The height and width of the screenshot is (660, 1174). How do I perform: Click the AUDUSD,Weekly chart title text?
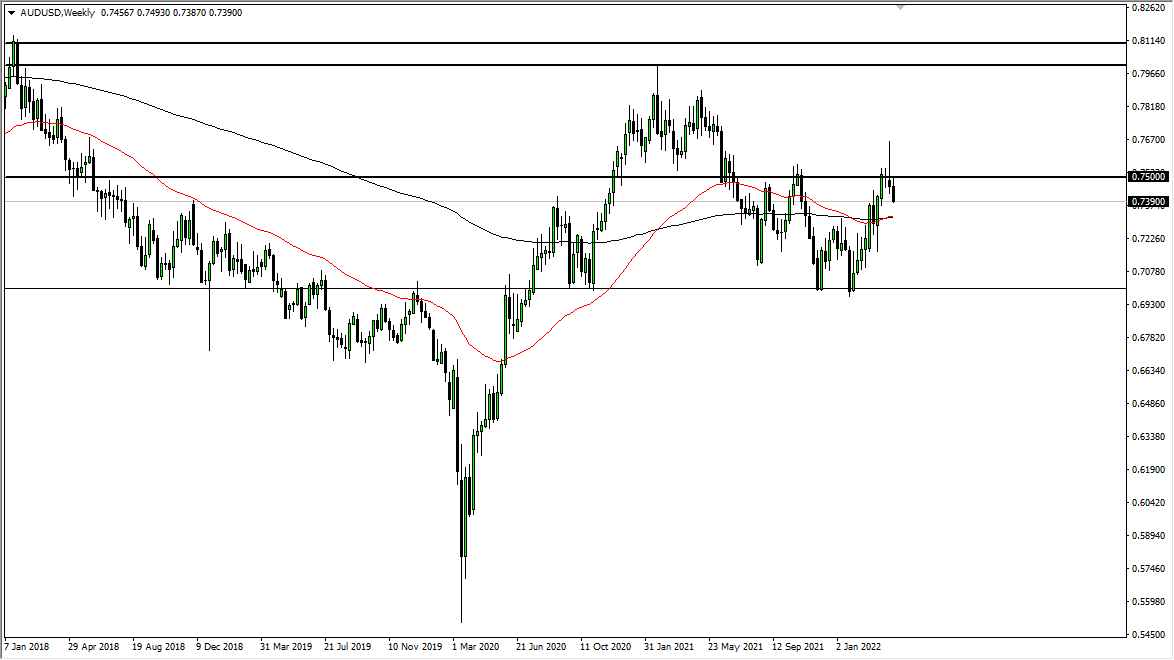pyautogui.click(x=56, y=14)
